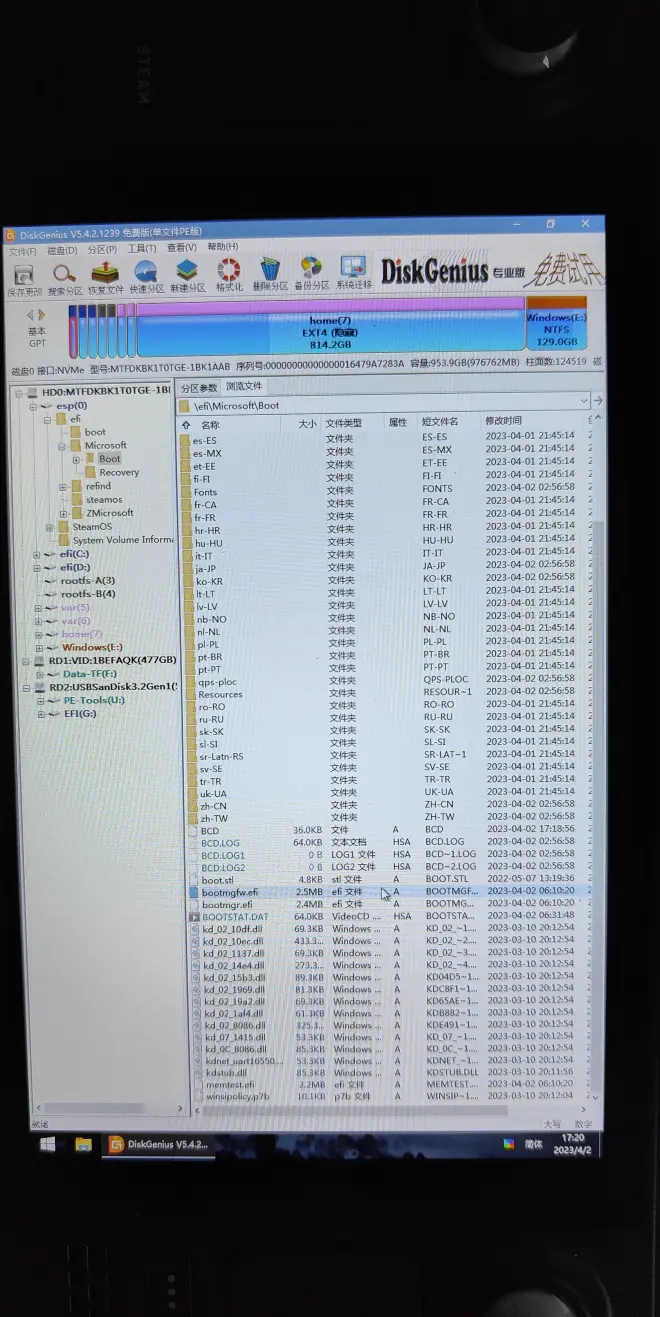The height and width of the screenshot is (1317, 660).
Task: Click the 格式化 (Format) lifebuoy icon
Action: 229,269
